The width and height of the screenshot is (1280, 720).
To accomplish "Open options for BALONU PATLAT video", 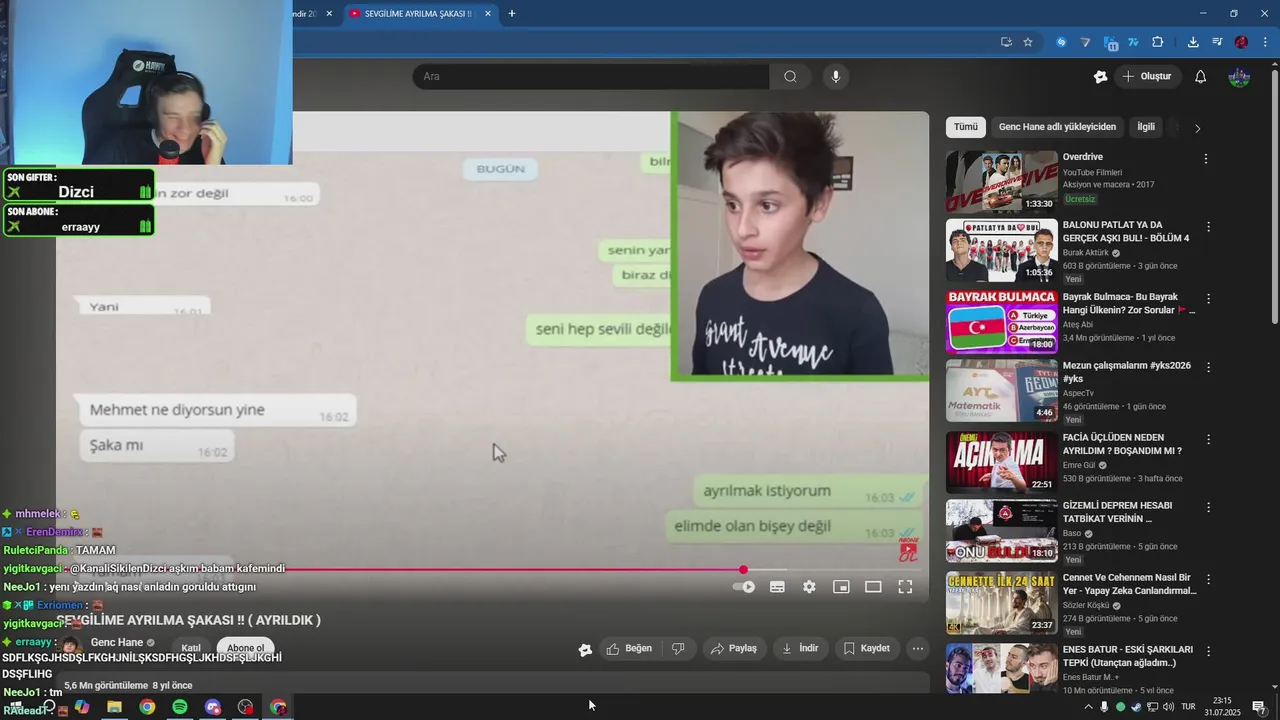I will (x=1208, y=227).
